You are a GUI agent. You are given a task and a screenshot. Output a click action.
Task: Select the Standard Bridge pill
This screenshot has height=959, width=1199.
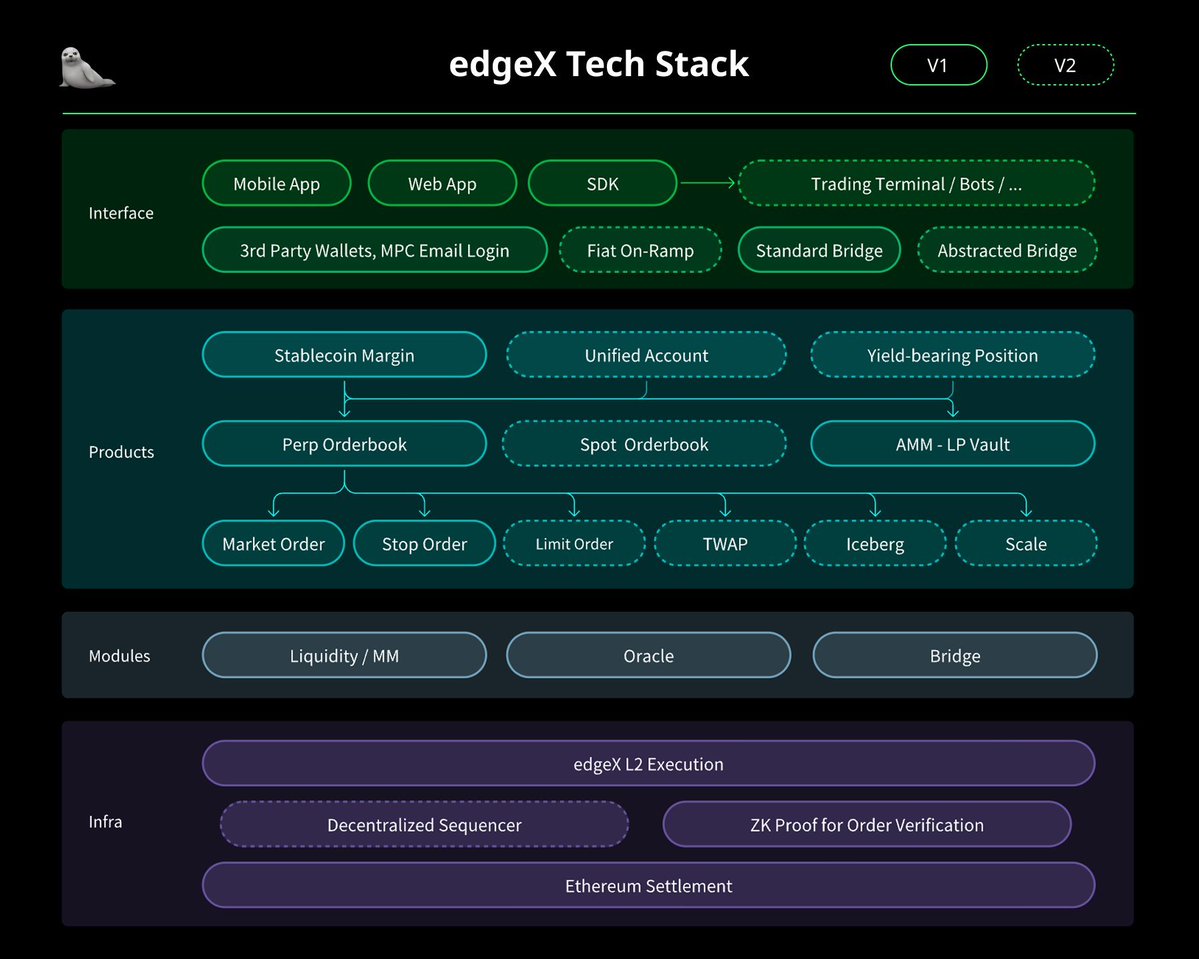pos(819,250)
